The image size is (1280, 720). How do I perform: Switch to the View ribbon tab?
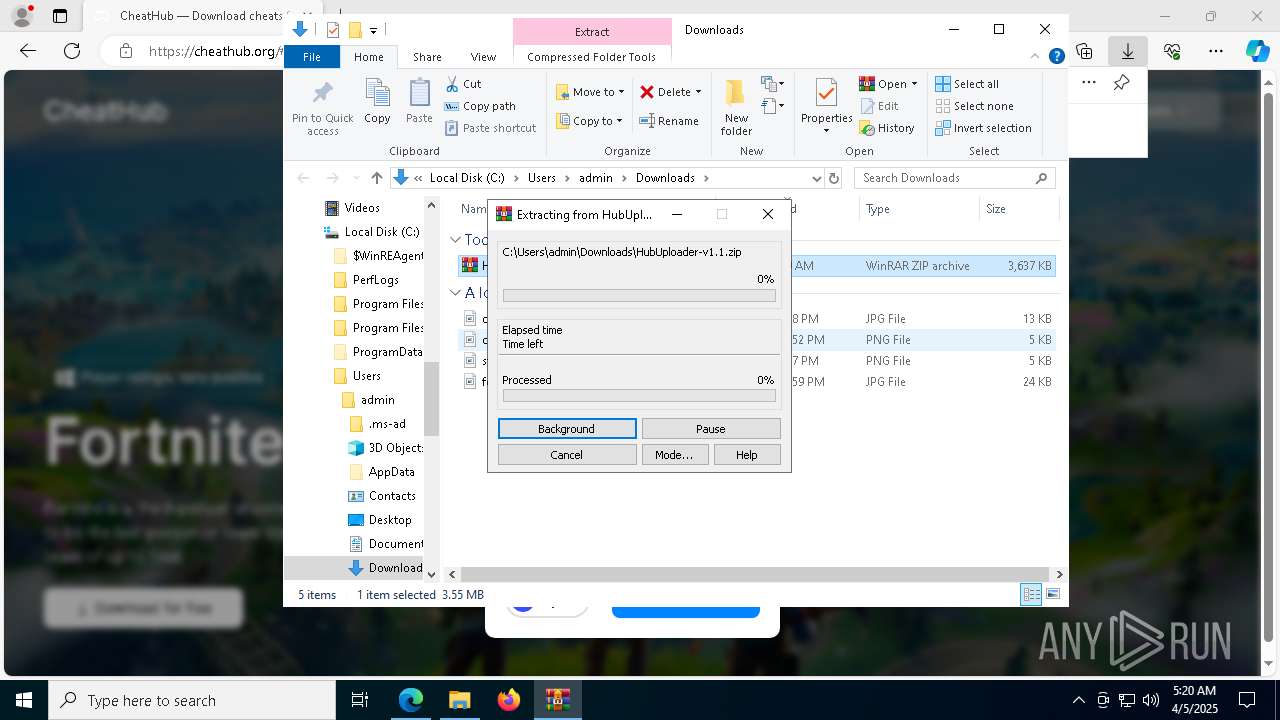[483, 57]
